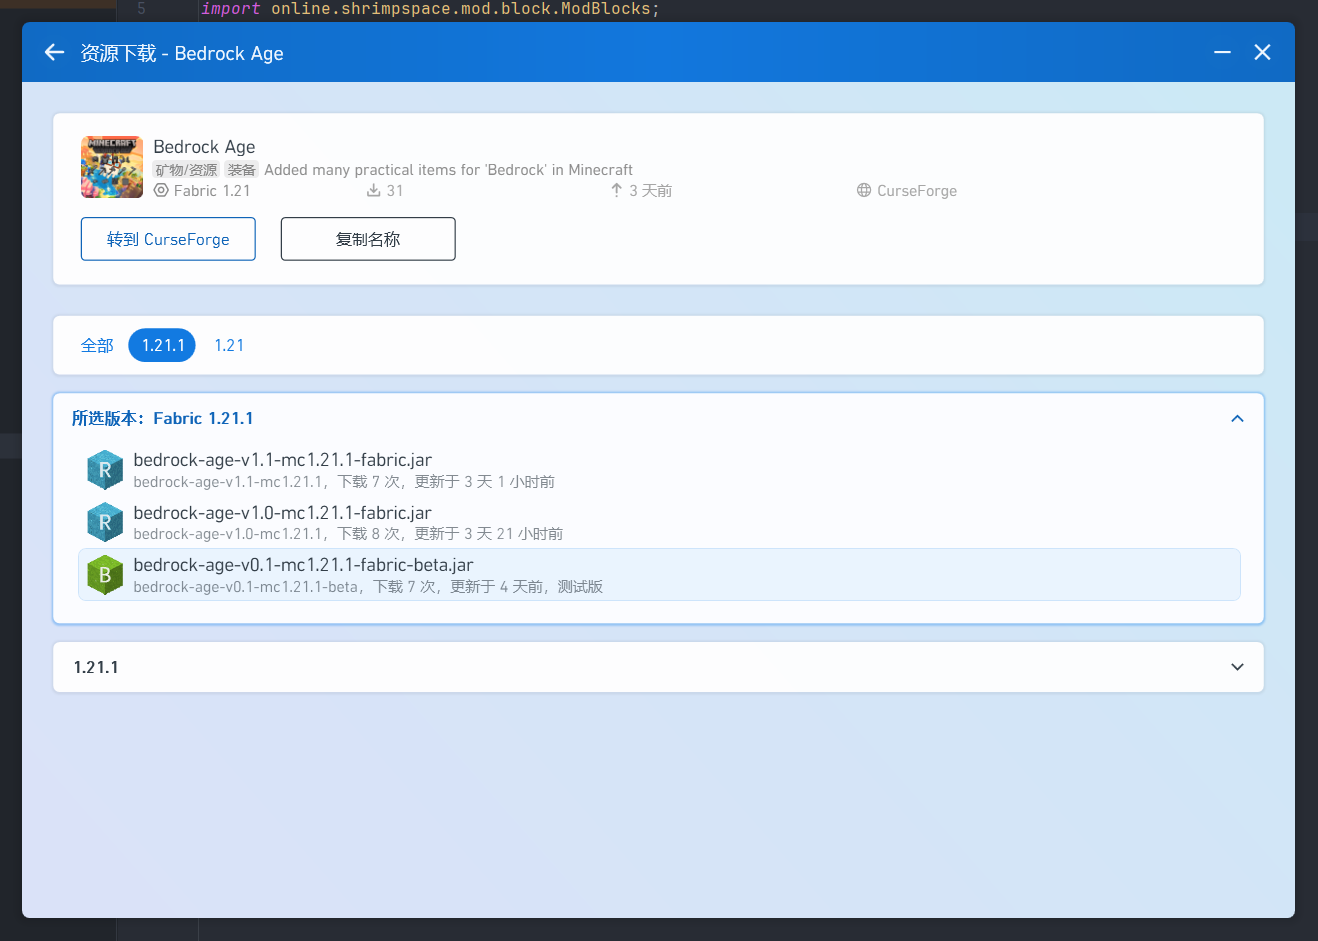Click the mod description about 'Bedrock' items
Image resolution: width=1318 pixels, height=941 pixels.
click(x=448, y=170)
